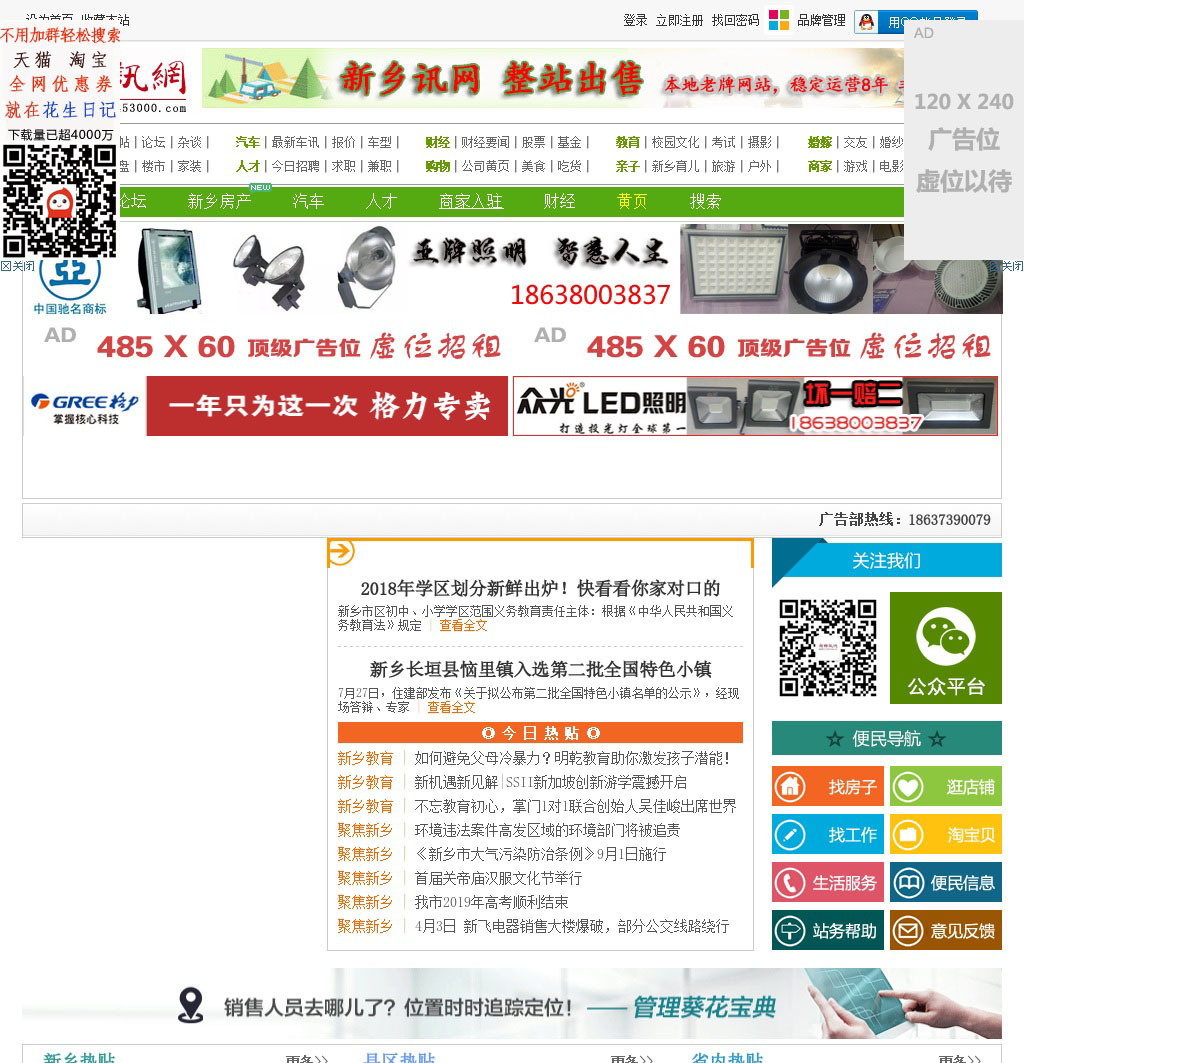The width and height of the screenshot is (1200, 1063).
Task: Click the left floating QR code image
Action: point(60,201)
